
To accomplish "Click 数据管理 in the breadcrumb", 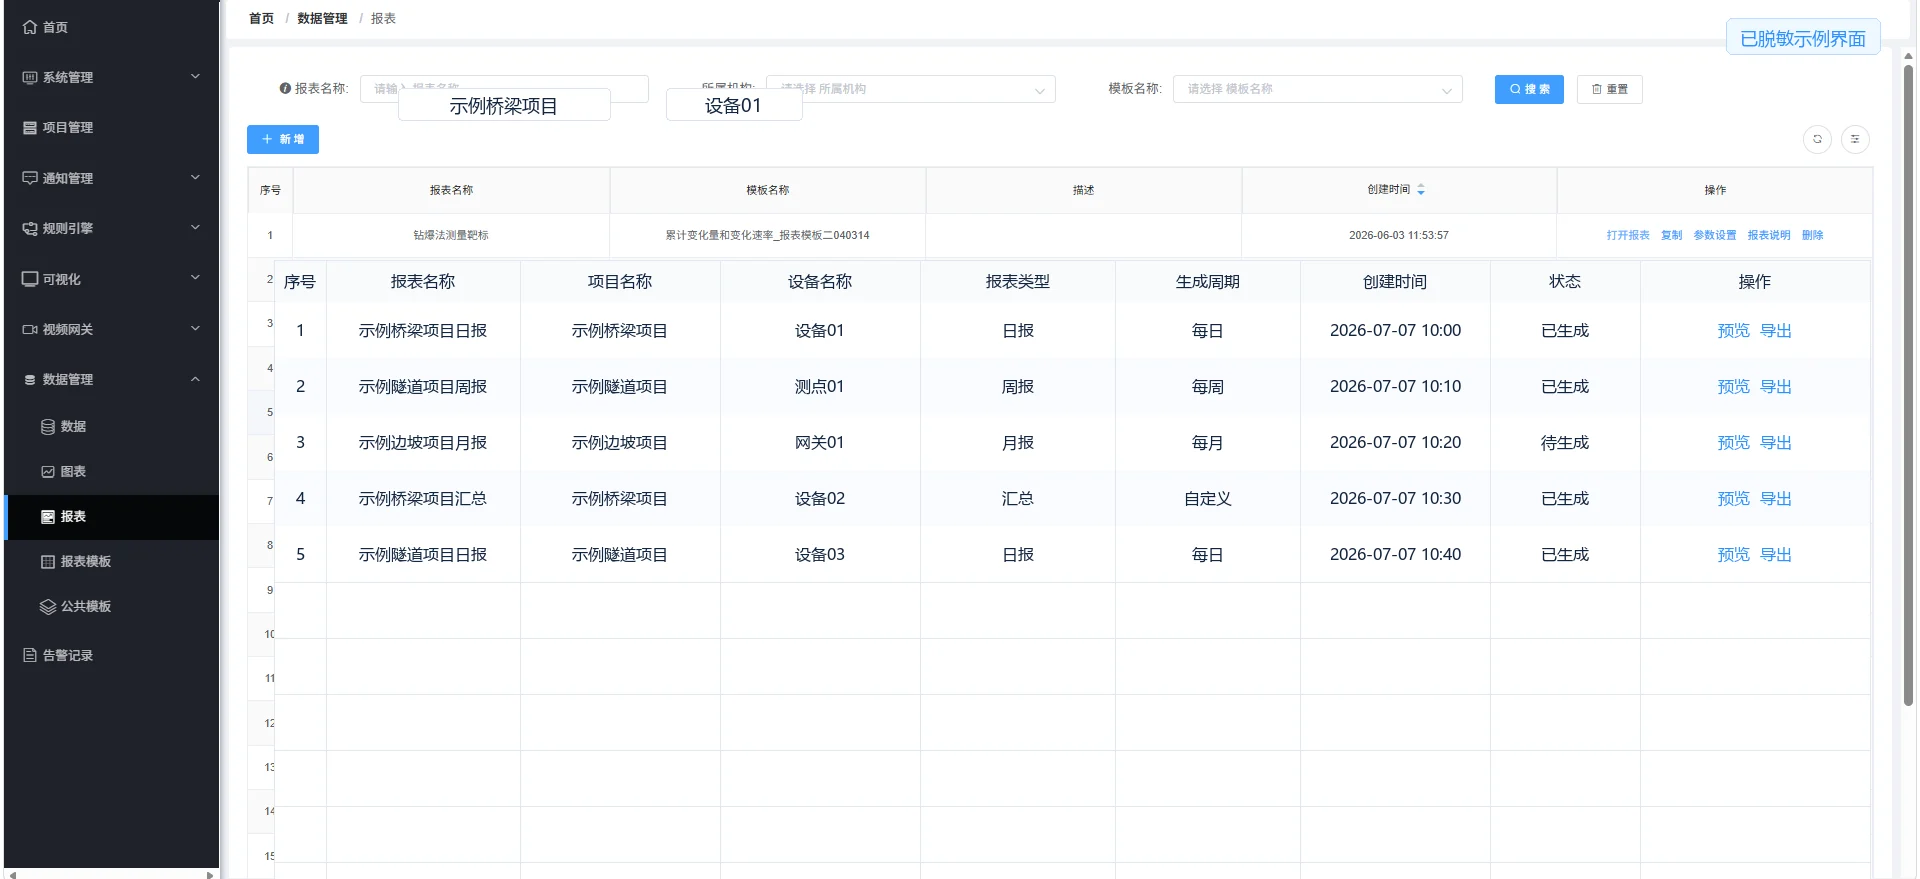I will [x=322, y=18].
